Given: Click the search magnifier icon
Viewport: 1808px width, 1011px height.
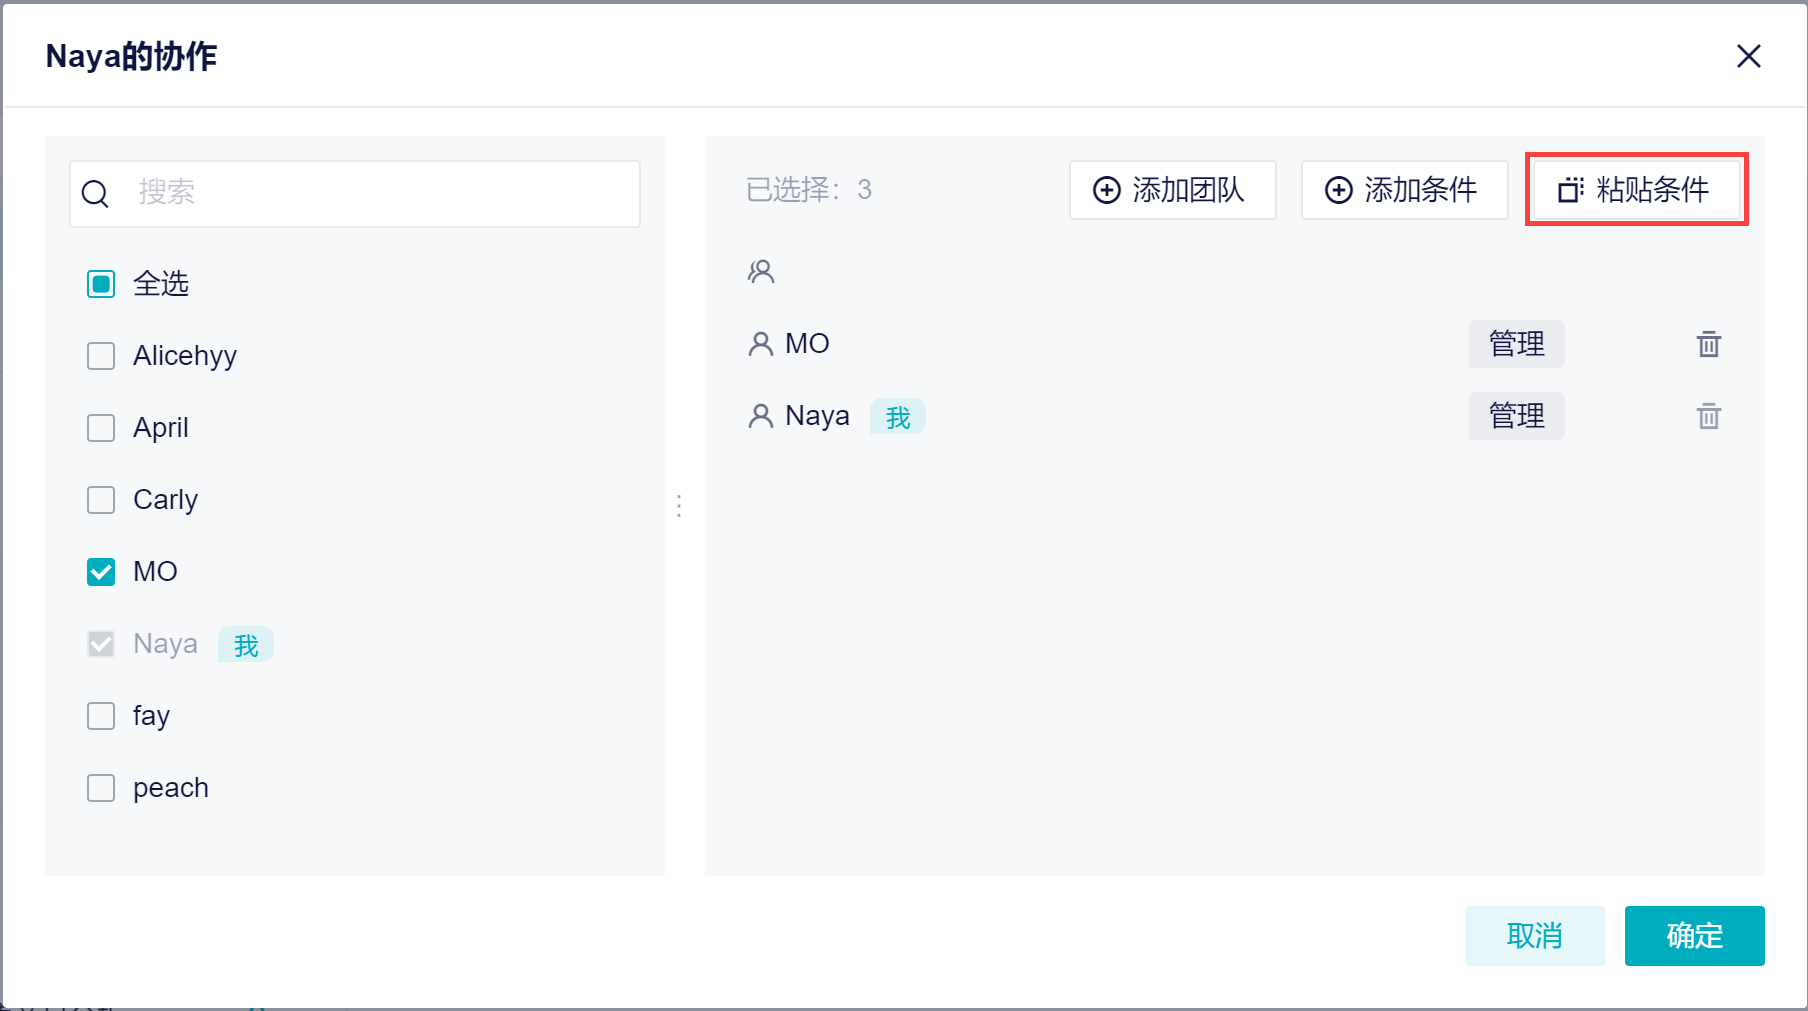Looking at the screenshot, I should click(95, 194).
